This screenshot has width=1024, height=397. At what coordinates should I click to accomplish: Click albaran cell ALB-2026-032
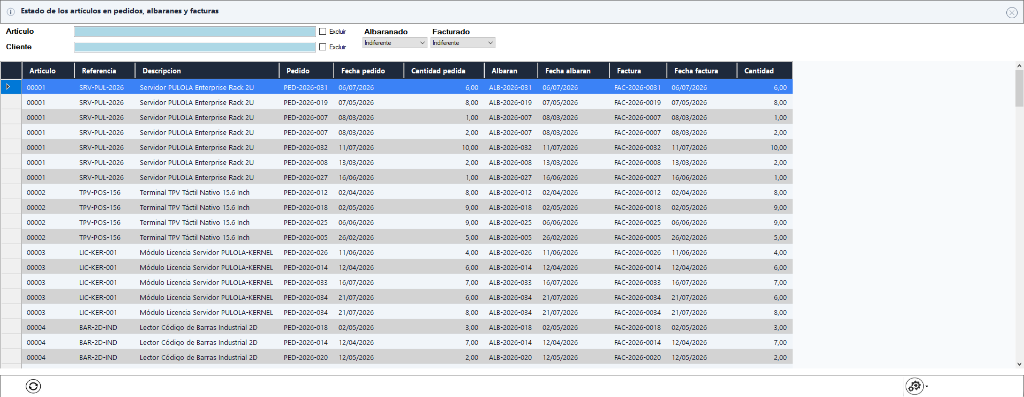pyautogui.click(x=511, y=147)
